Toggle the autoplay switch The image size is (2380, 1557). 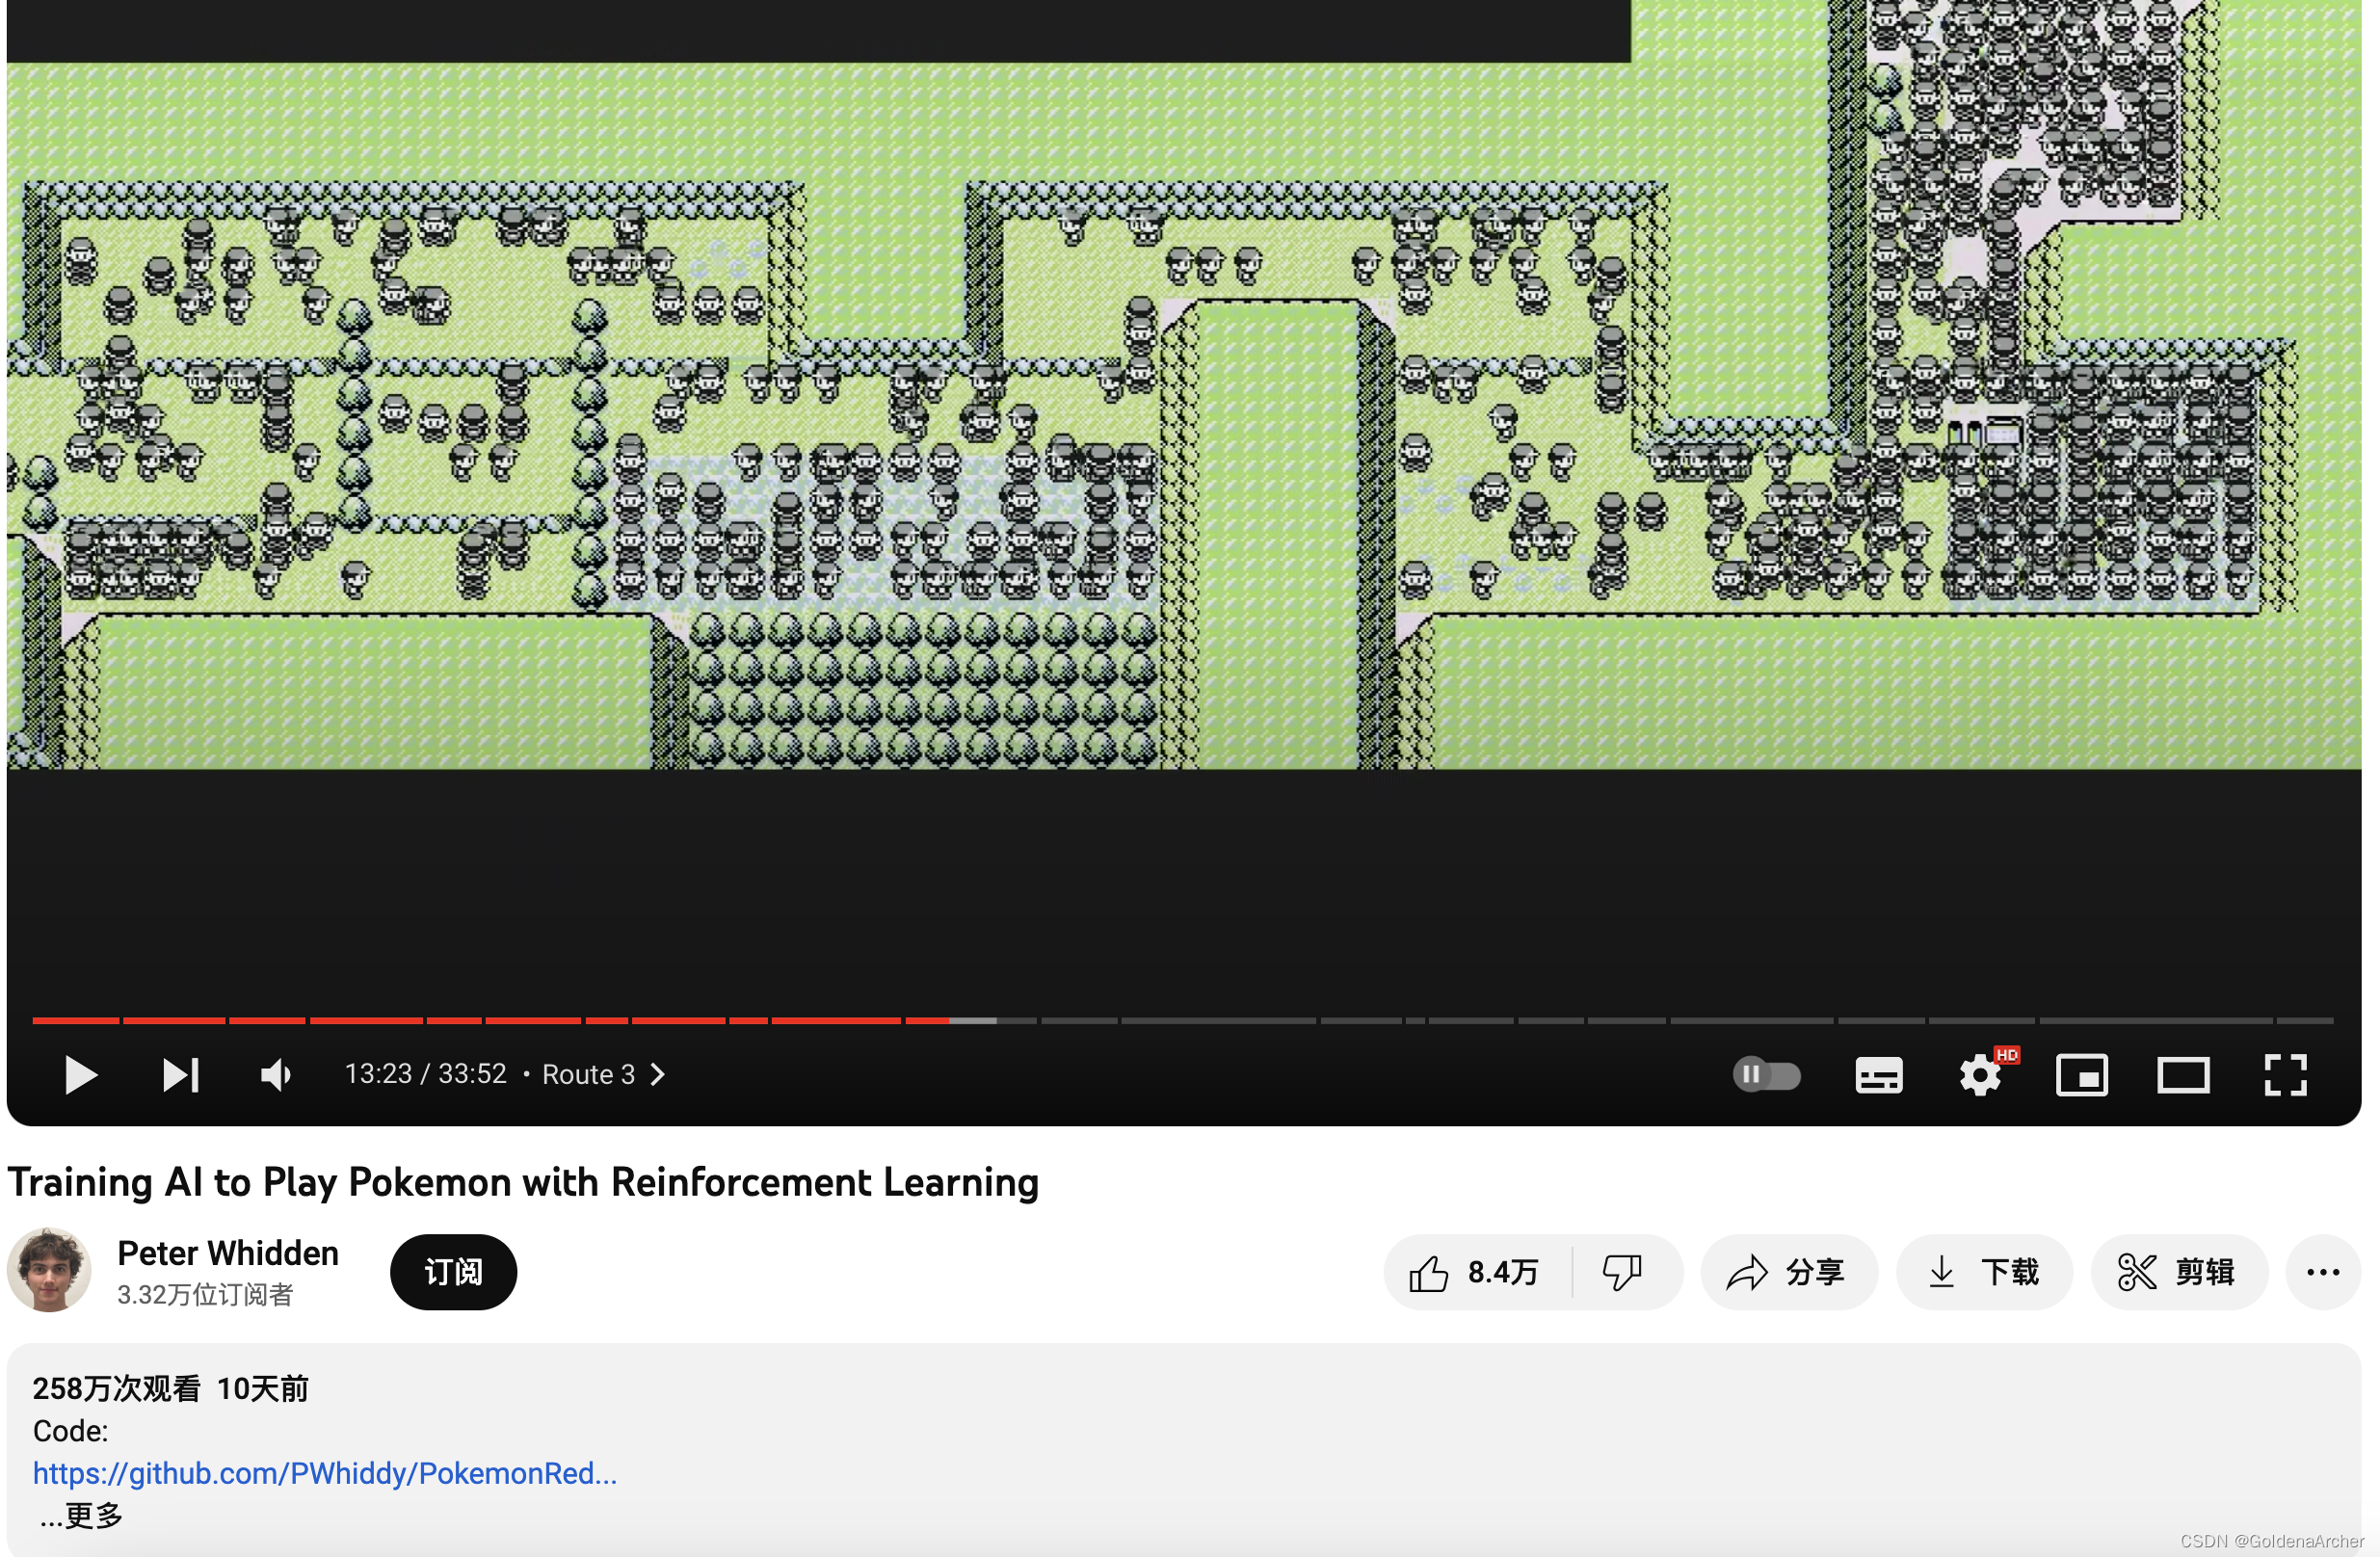pos(1766,1075)
